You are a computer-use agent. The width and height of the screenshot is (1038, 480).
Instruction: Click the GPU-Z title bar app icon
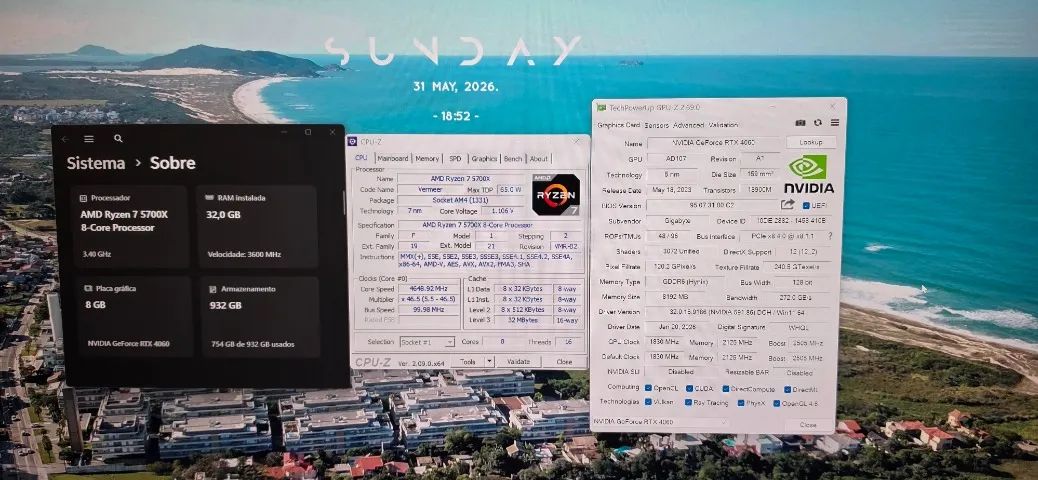[602, 107]
